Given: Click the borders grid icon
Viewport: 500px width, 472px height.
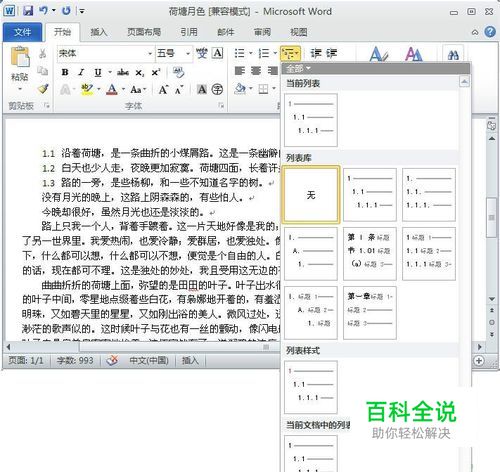Looking at the screenshot, I should point(263,89).
